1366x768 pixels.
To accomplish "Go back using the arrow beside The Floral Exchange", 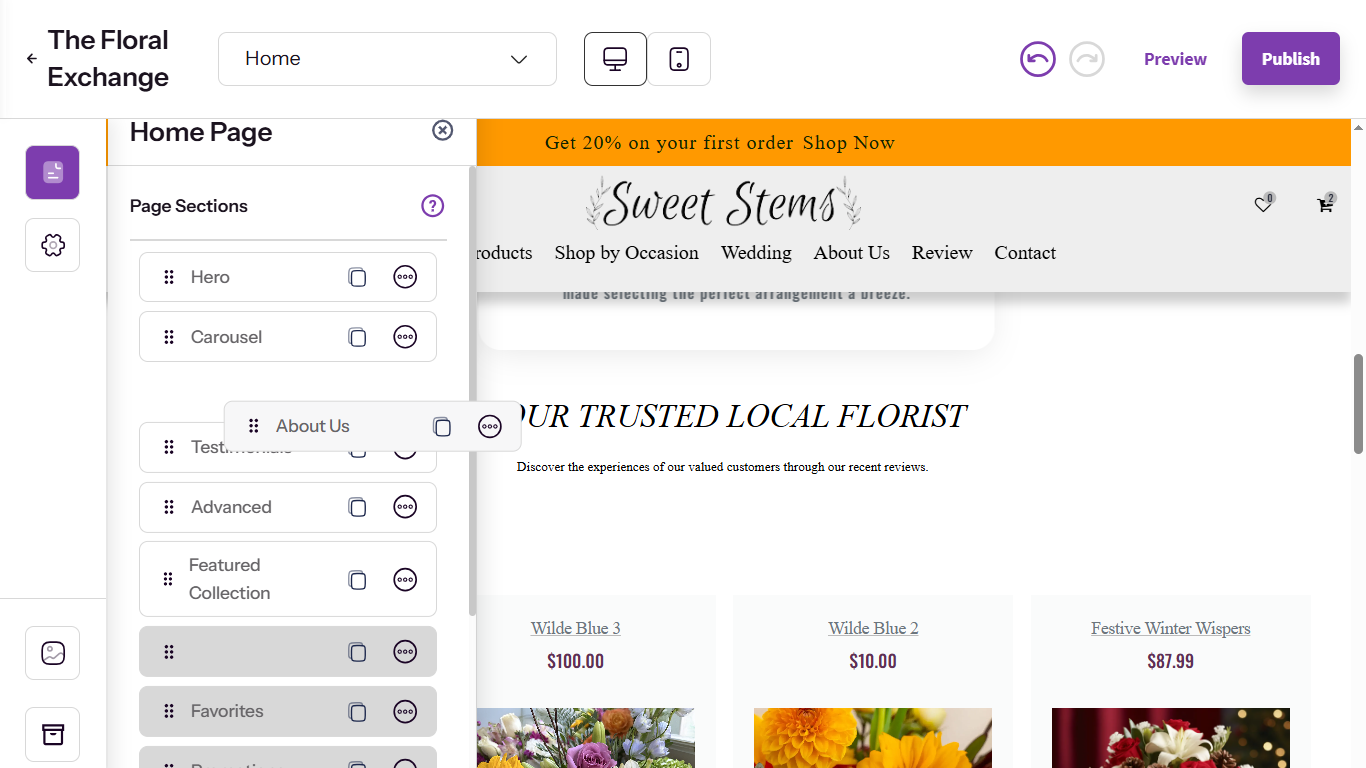I will 32,59.
